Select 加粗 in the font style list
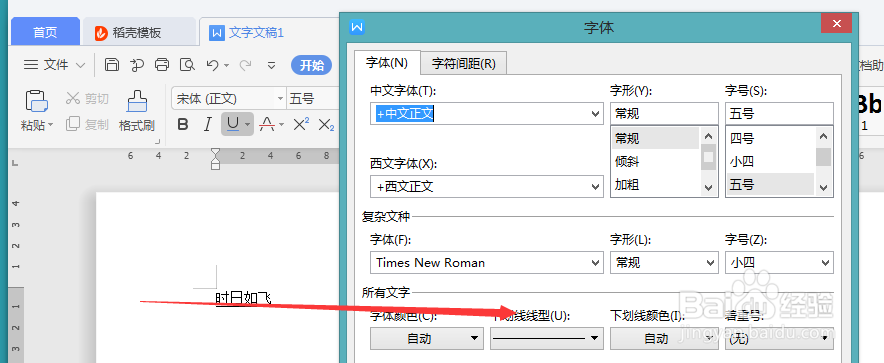Viewport: 884px width, 363px height. pyautogui.click(x=655, y=184)
